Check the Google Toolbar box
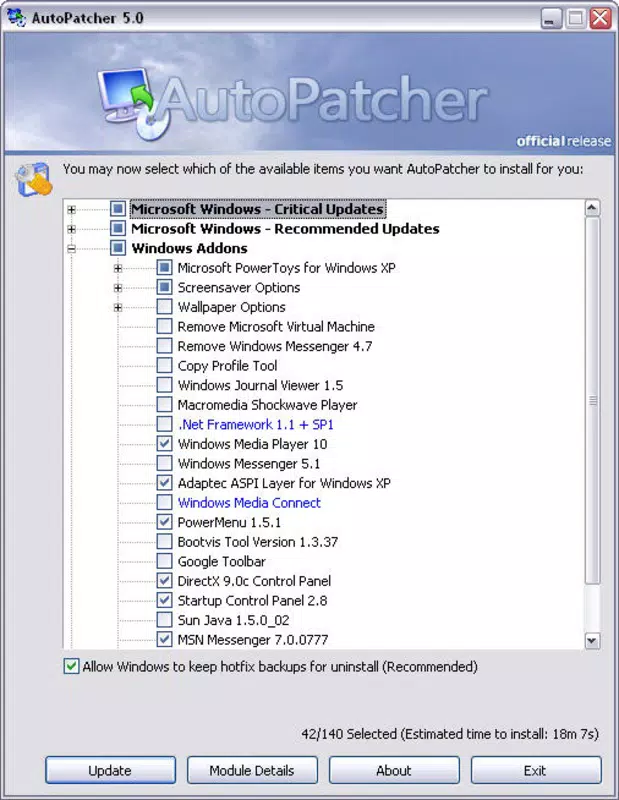Screen dimensions: 619x800 click(164, 561)
